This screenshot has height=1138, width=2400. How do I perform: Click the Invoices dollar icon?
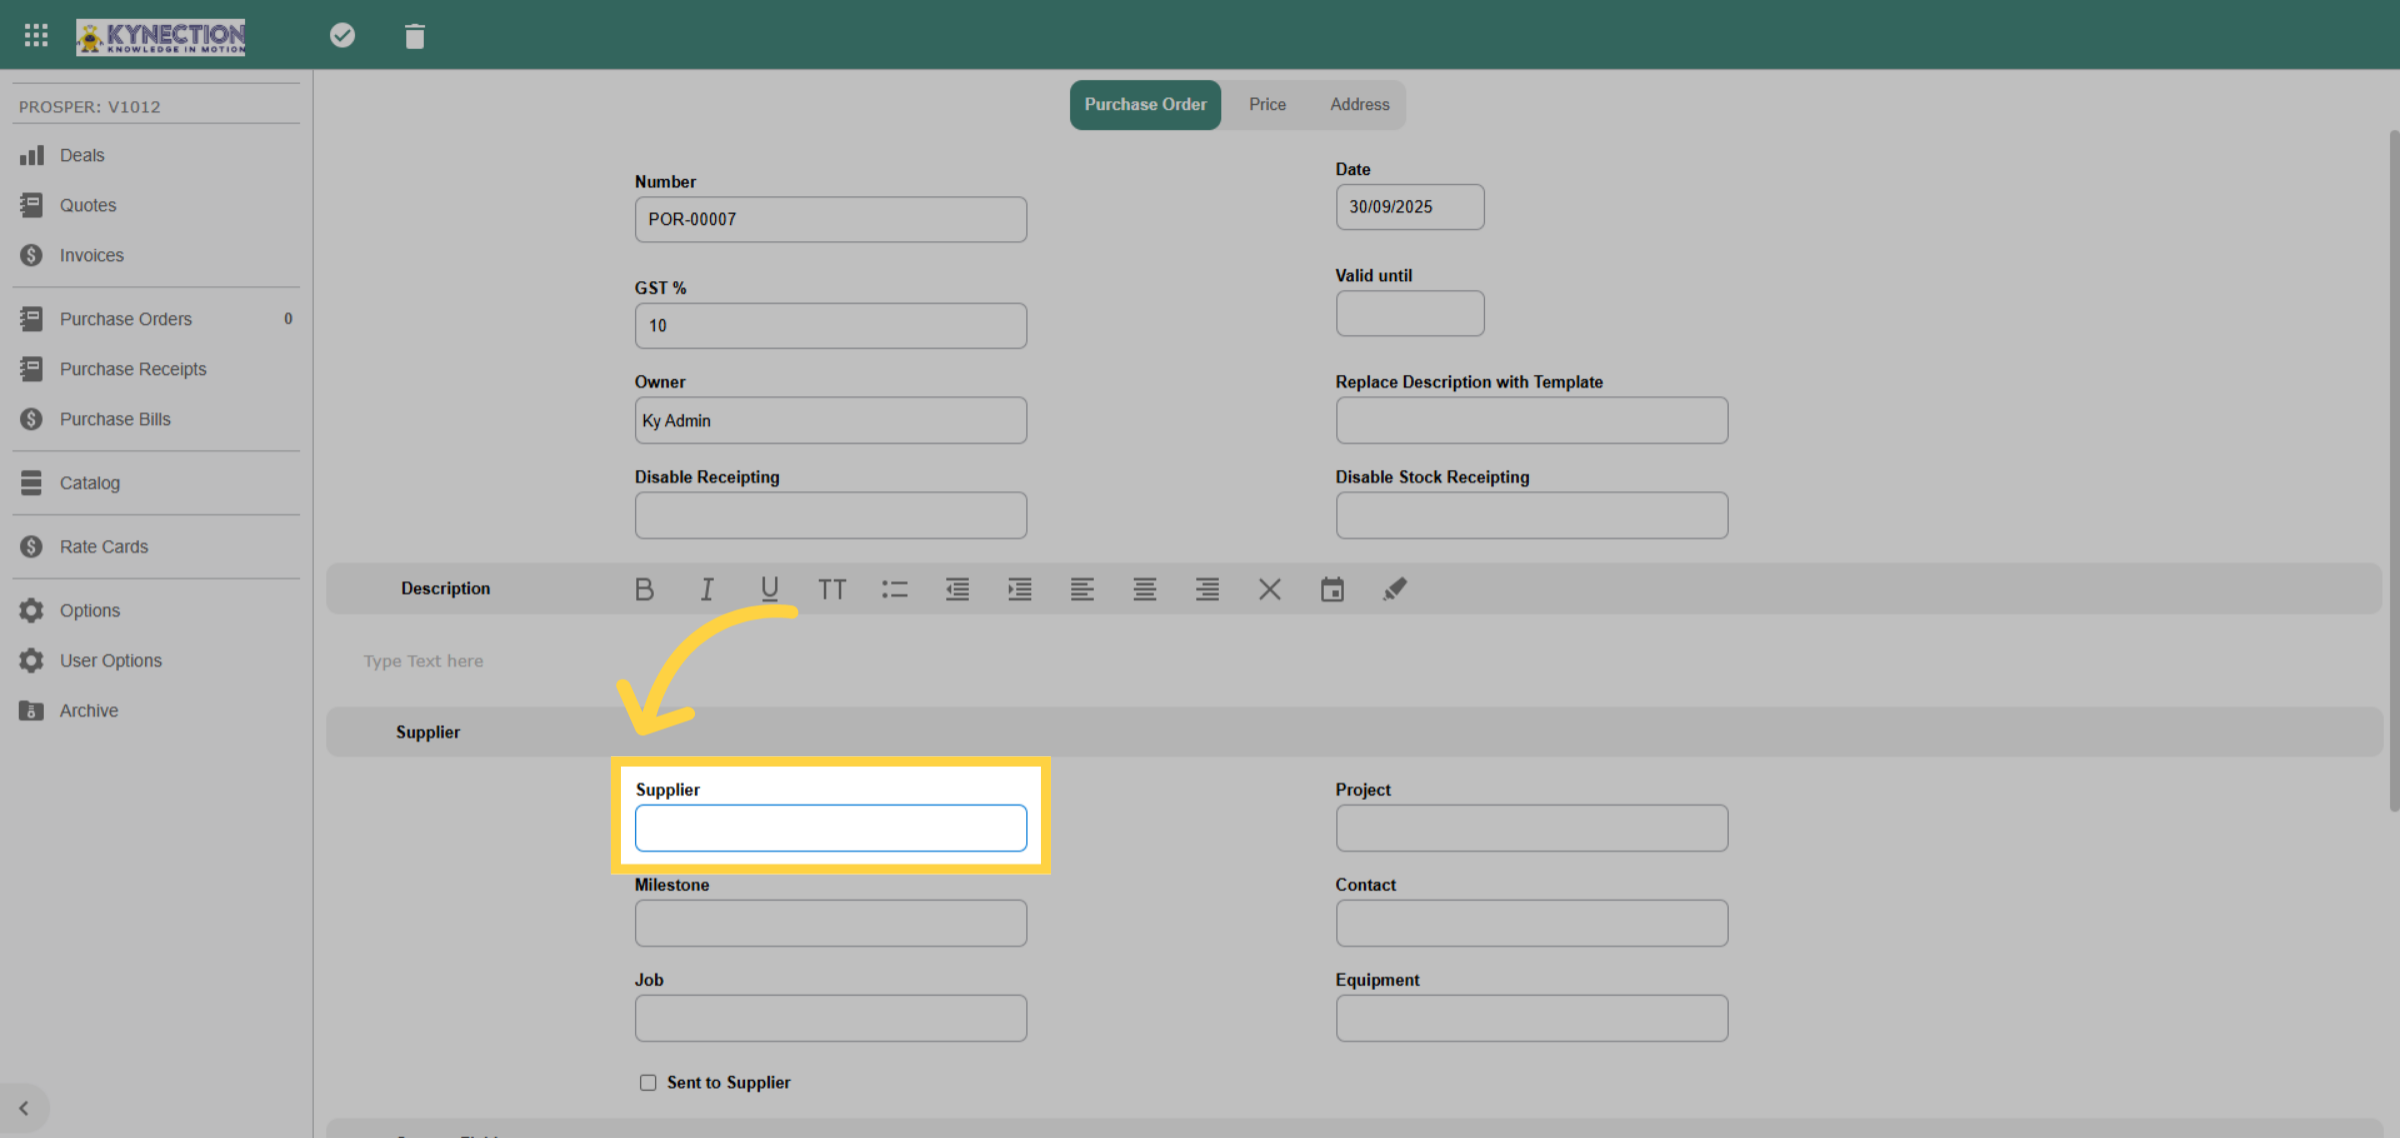click(31, 255)
